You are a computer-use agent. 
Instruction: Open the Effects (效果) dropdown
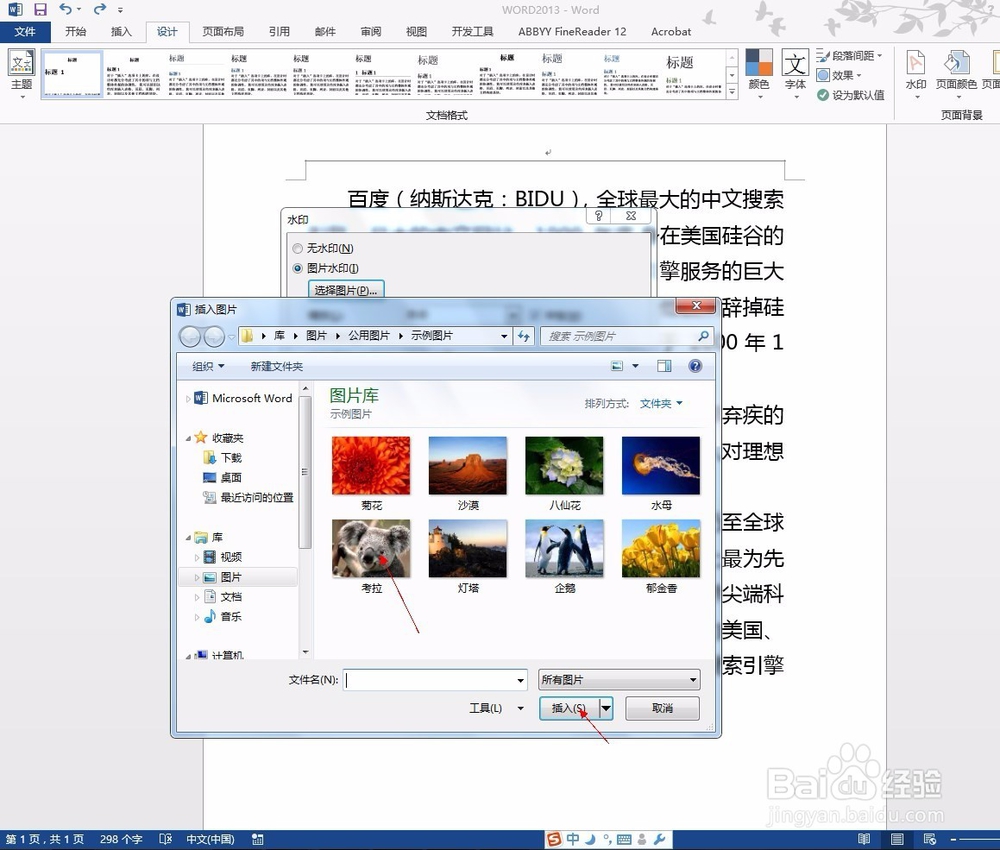[840, 75]
